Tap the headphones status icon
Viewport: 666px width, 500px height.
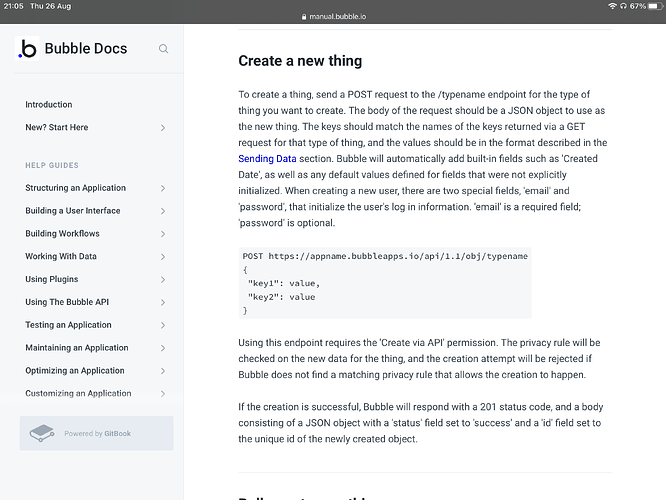click(x=623, y=6)
